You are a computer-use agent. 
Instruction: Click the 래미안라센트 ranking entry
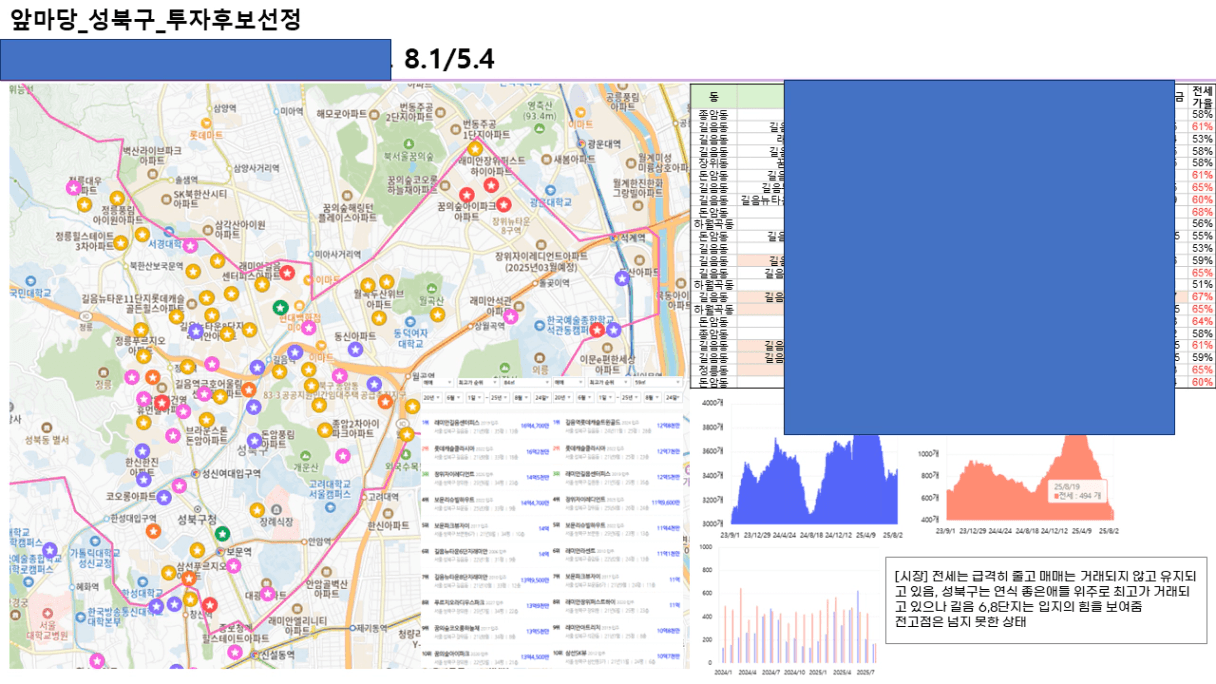(618, 553)
